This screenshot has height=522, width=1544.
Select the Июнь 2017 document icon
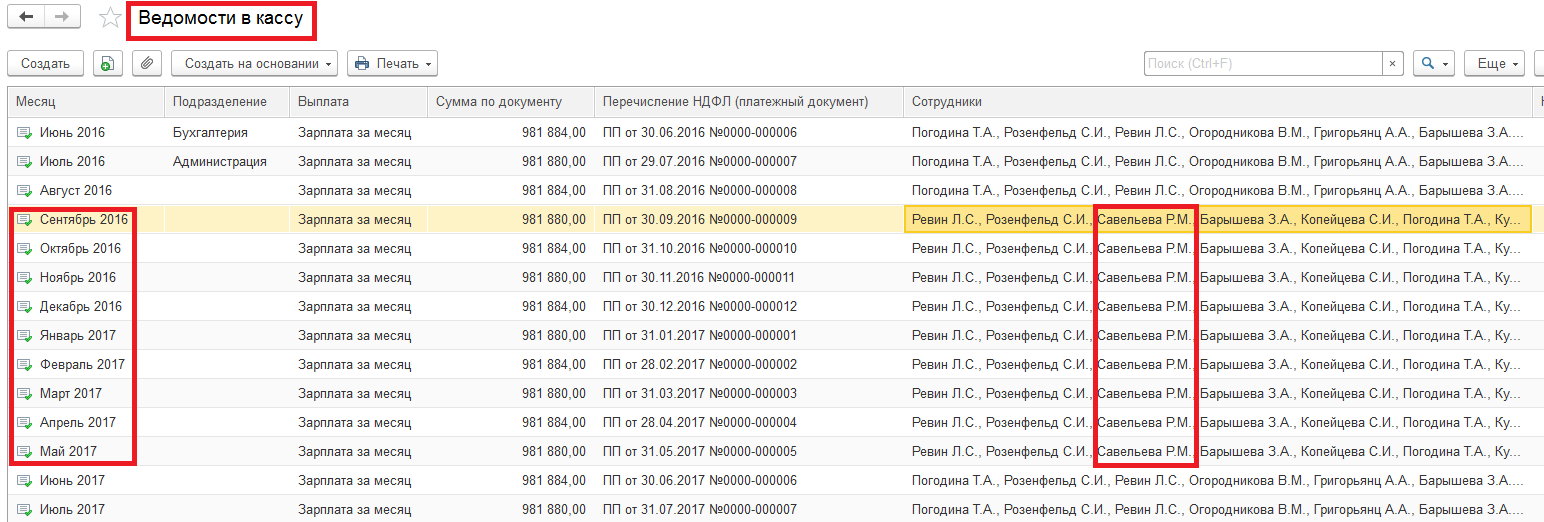pos(24,480)
